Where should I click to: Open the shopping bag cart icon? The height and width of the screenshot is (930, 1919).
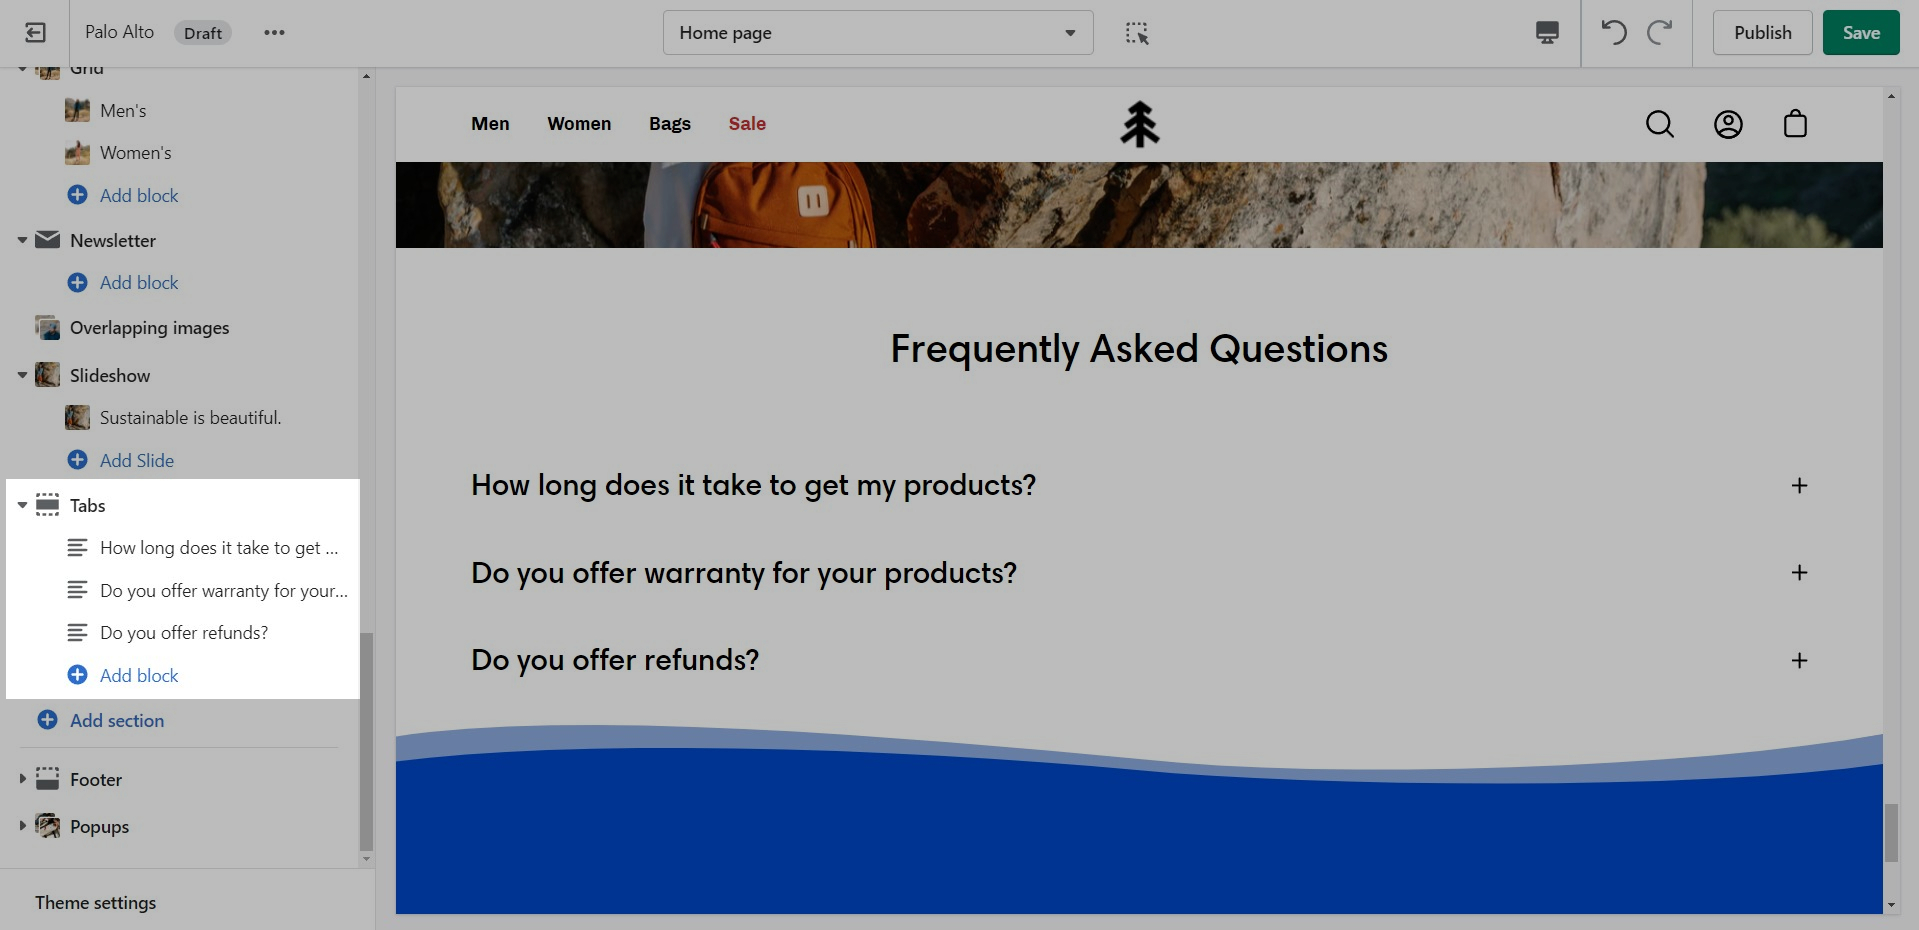point(1795,124)
